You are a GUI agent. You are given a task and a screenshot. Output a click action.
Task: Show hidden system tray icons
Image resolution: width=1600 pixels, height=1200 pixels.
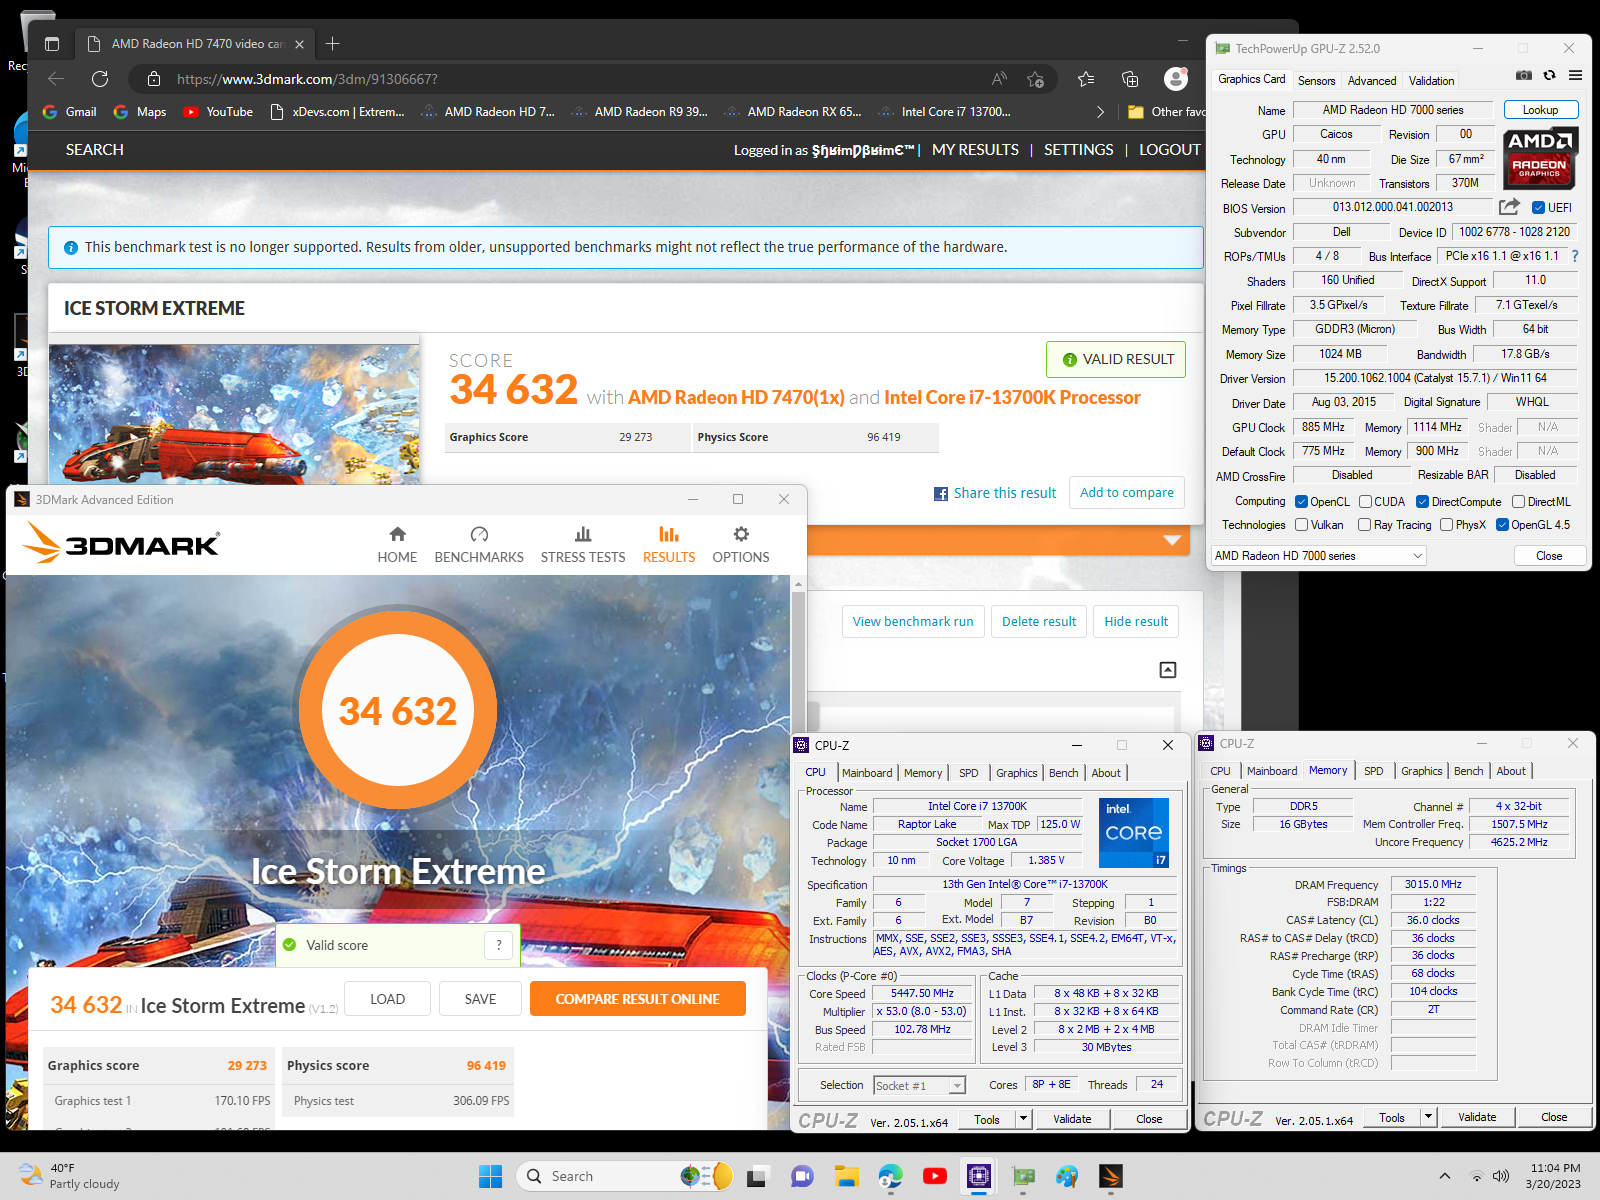(x=1444, y=1176)
